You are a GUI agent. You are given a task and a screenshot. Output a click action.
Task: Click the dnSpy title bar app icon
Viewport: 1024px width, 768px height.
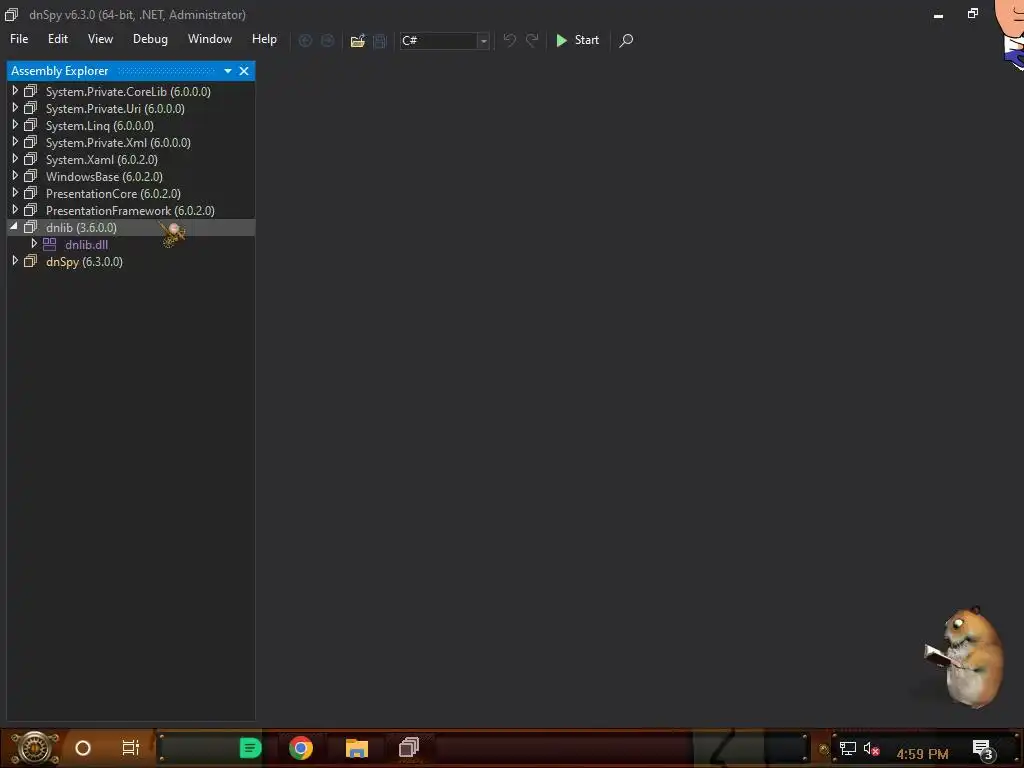tap(12, 14)
